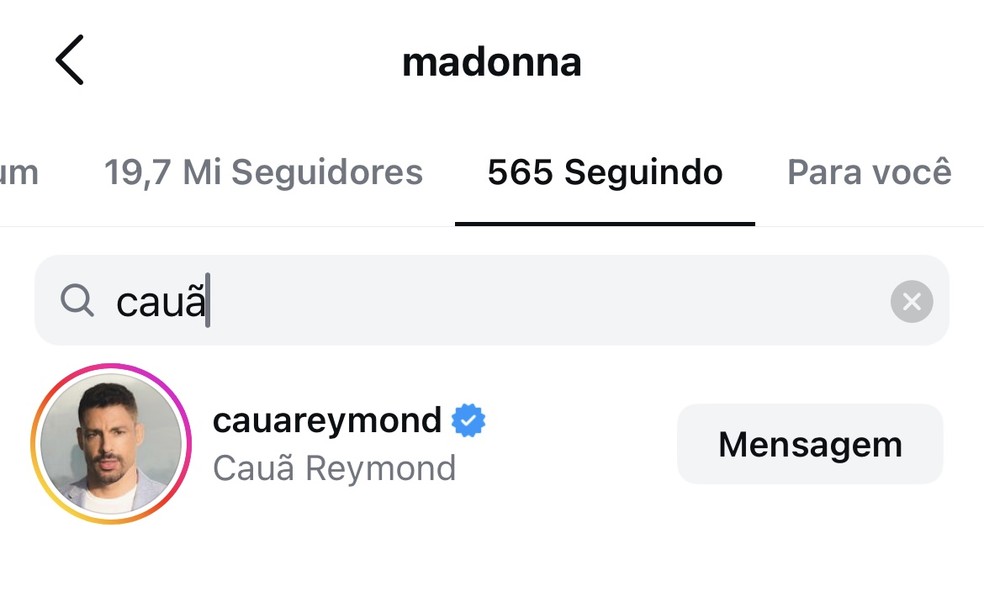Switch to the 19,7 Mi Seguidores tab
984x602 pixels.
click(263, 172)
